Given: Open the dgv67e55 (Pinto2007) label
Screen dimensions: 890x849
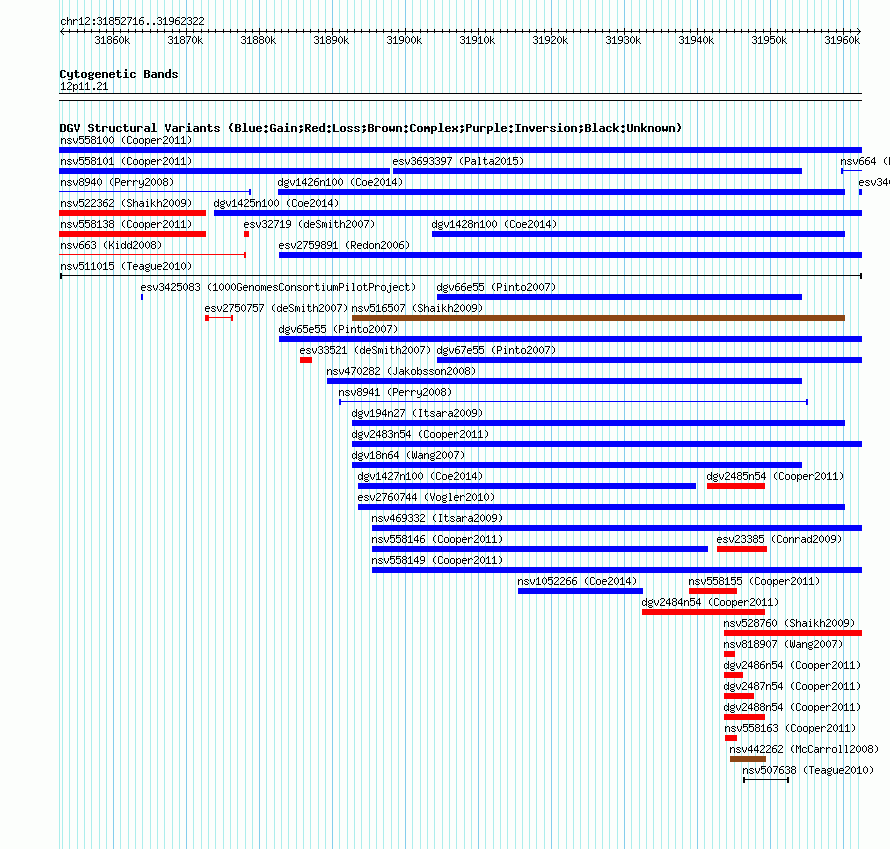Looking at the screenshot, I should click(x=496, y=350).
